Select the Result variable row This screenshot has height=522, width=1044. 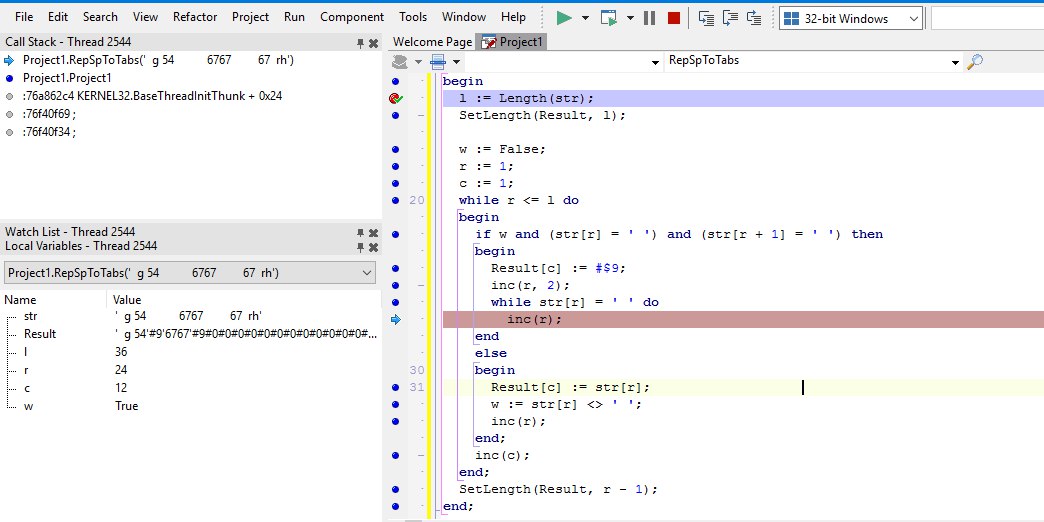coord(191,334)
